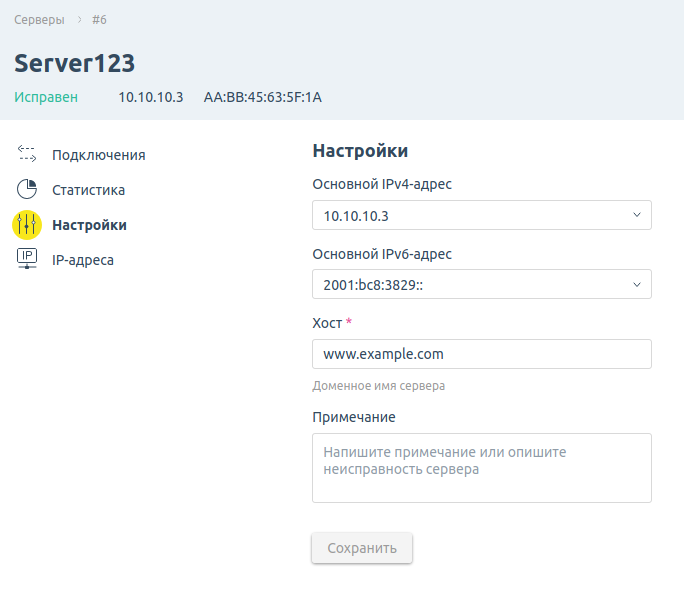
Task: Click the #6 breadcrumb item
Action: point(99,19)
